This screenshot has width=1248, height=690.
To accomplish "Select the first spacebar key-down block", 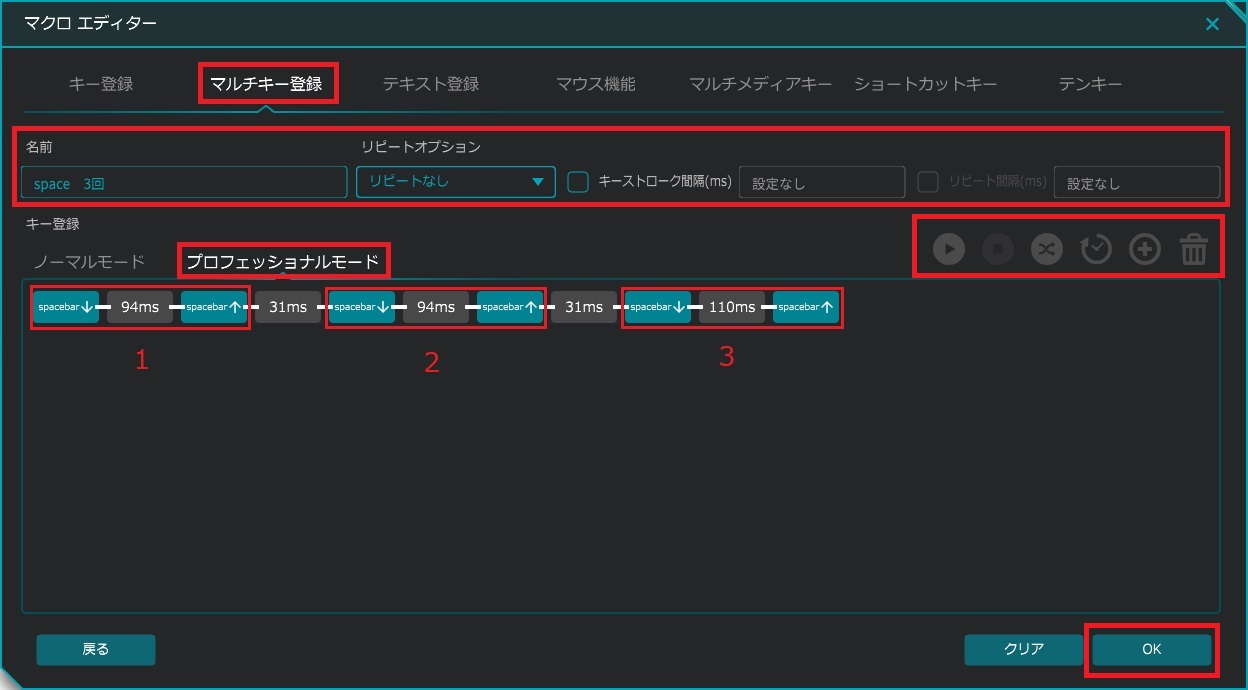I will click(x=66, y=307).
